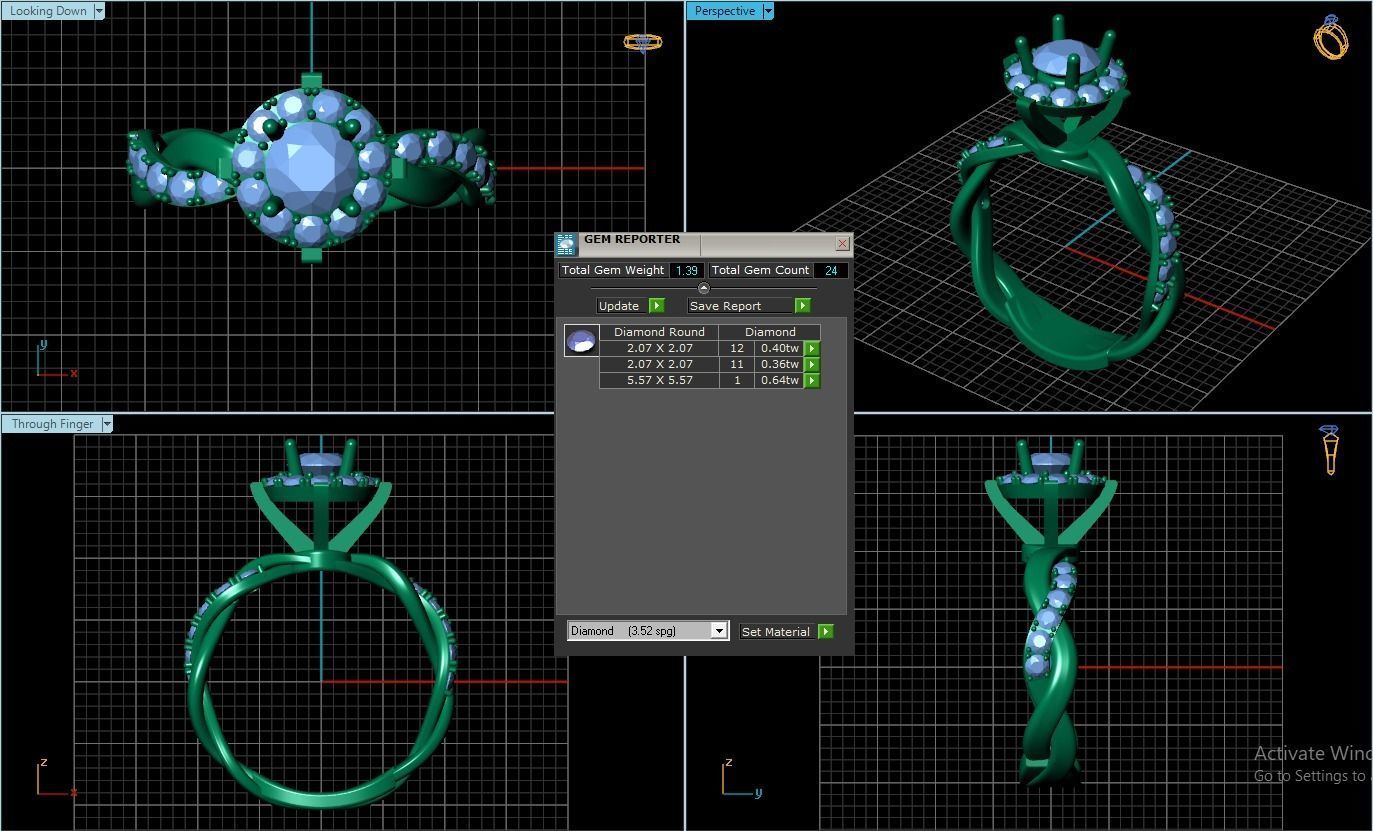Close the Gem Reporter panel
1373x831 pixels.
pyautogui.click(x=842, y=243)
